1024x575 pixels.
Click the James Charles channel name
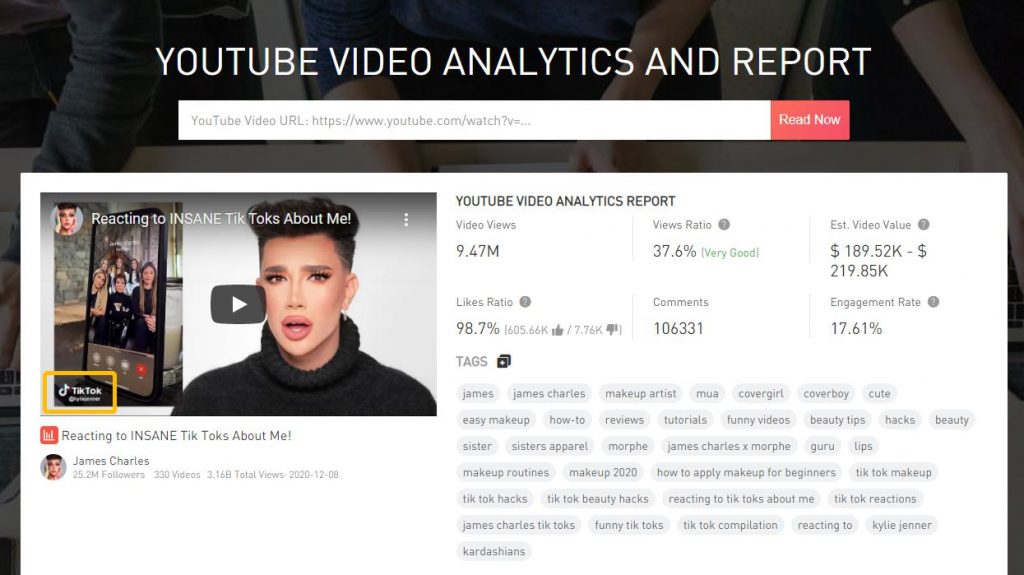[x=111, y=461]
